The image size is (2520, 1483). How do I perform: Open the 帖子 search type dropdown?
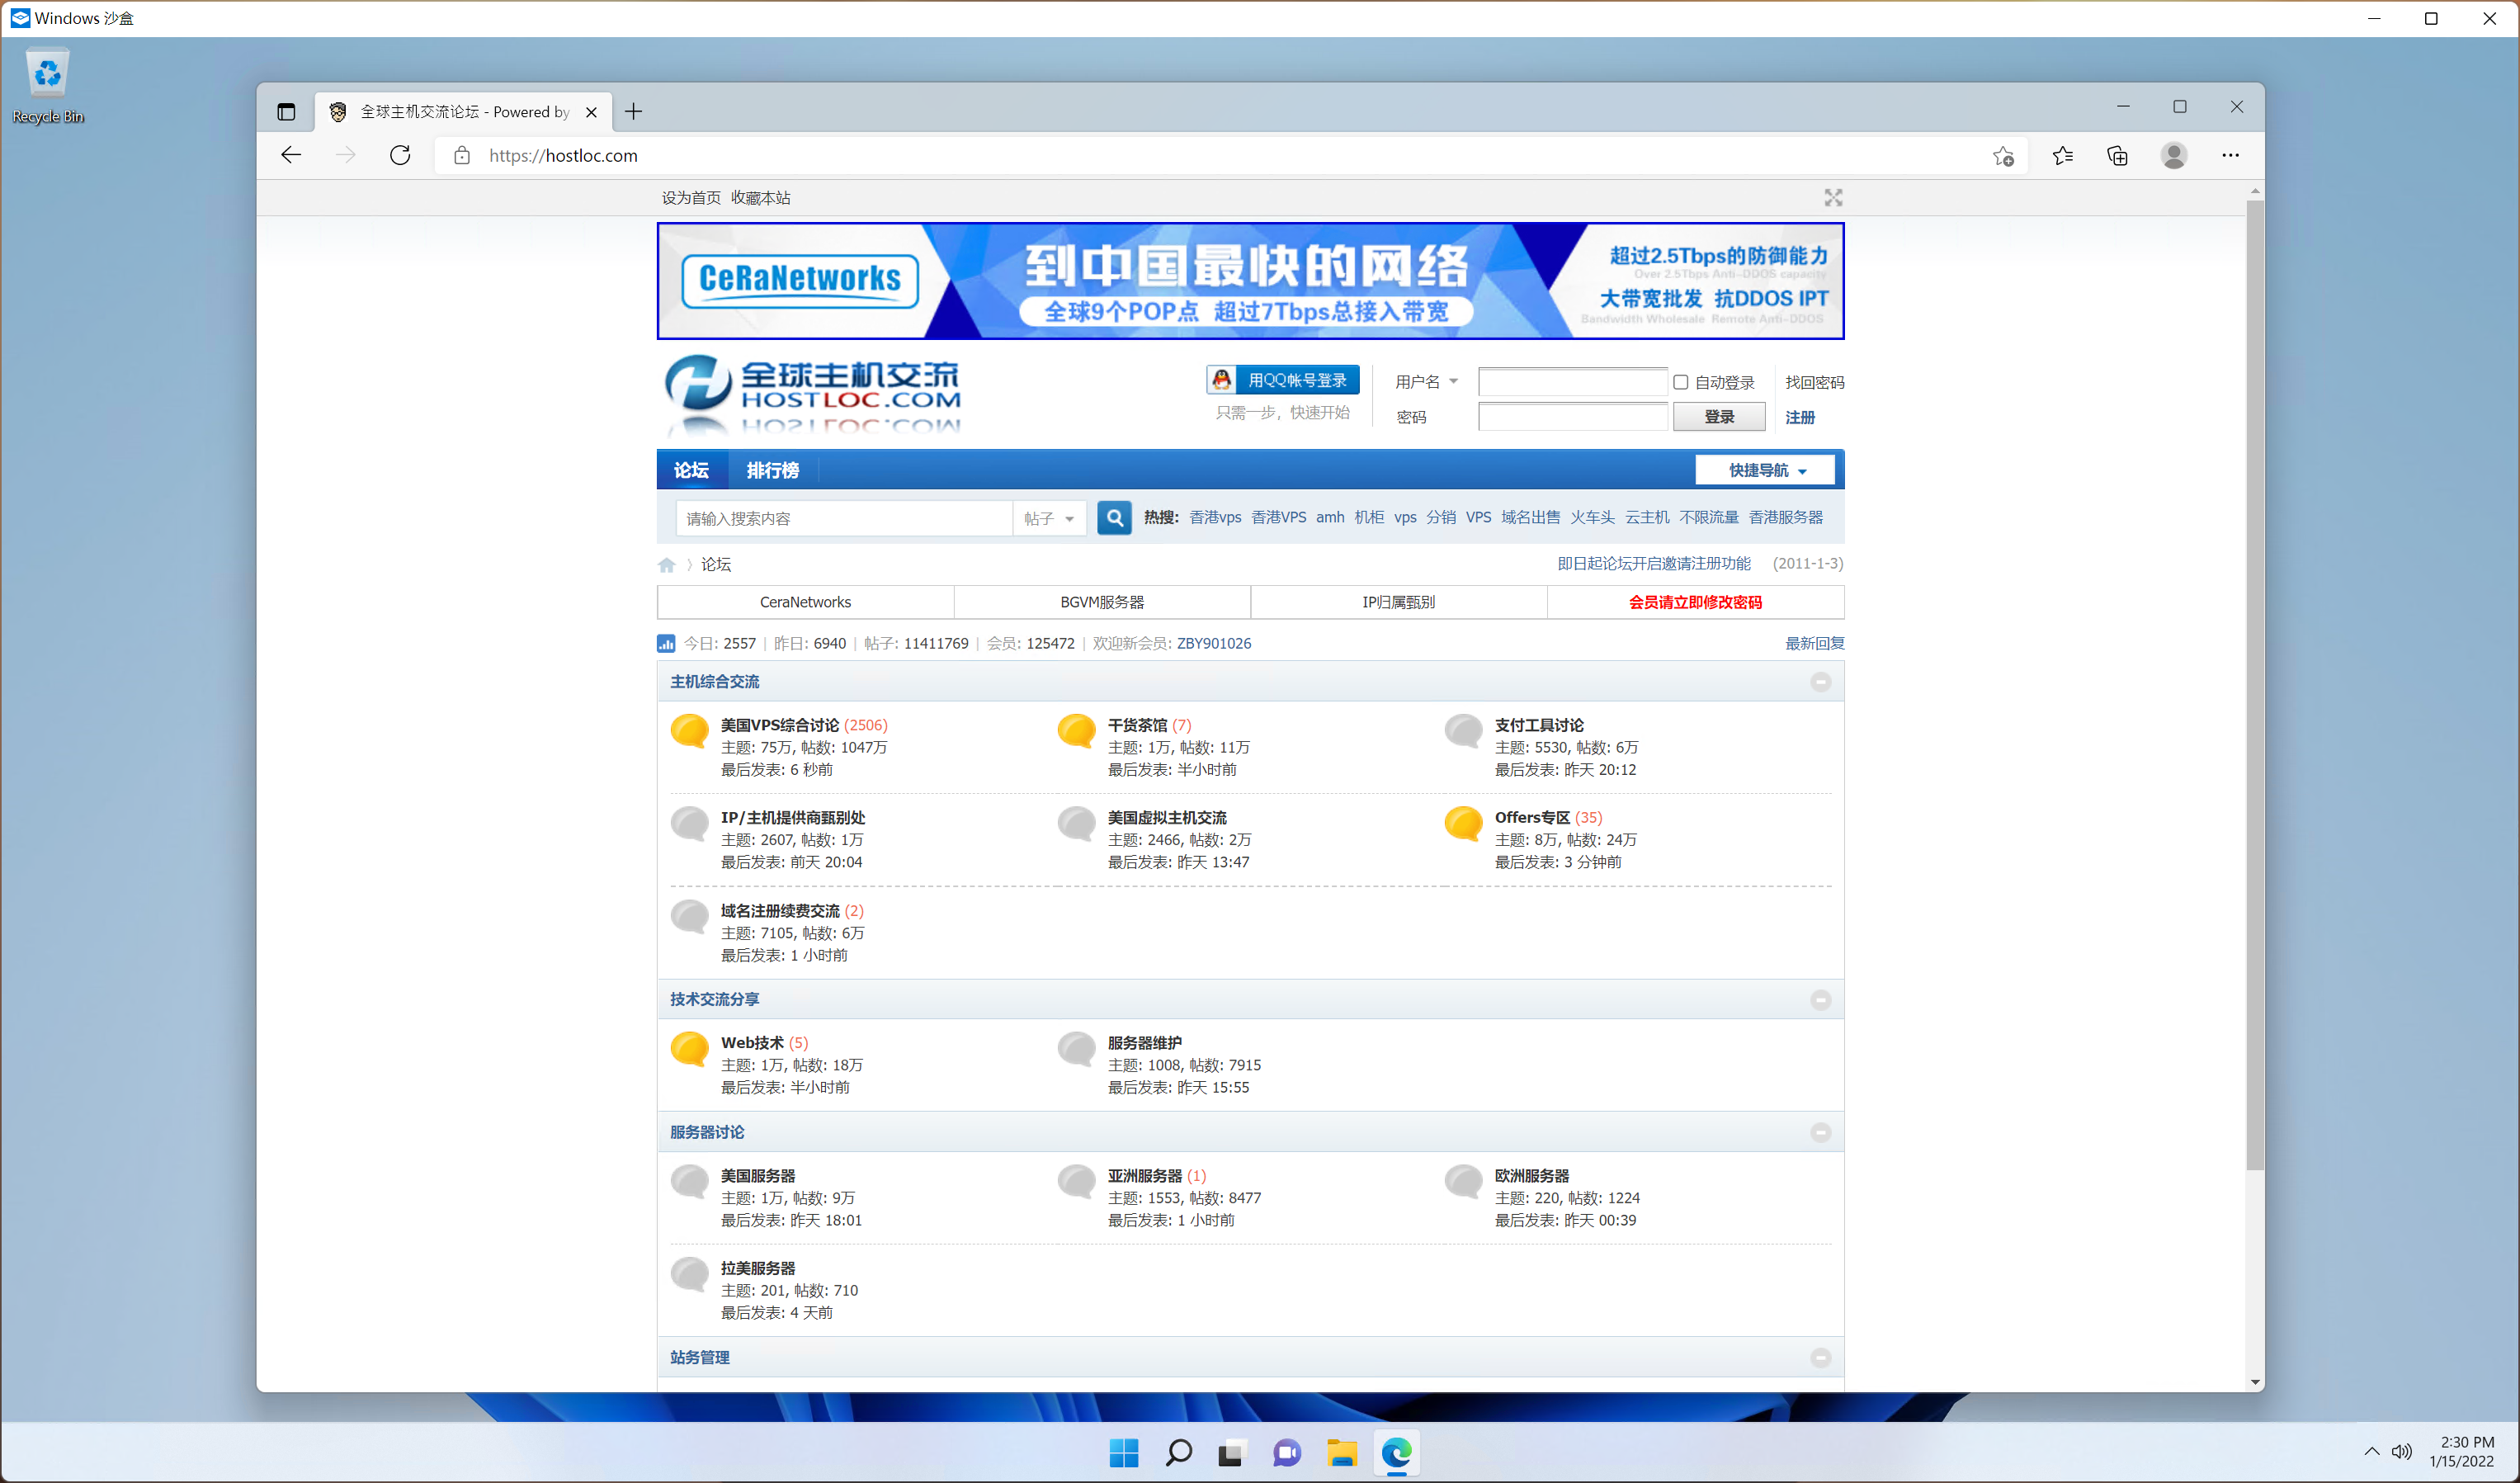point(1048,518)
